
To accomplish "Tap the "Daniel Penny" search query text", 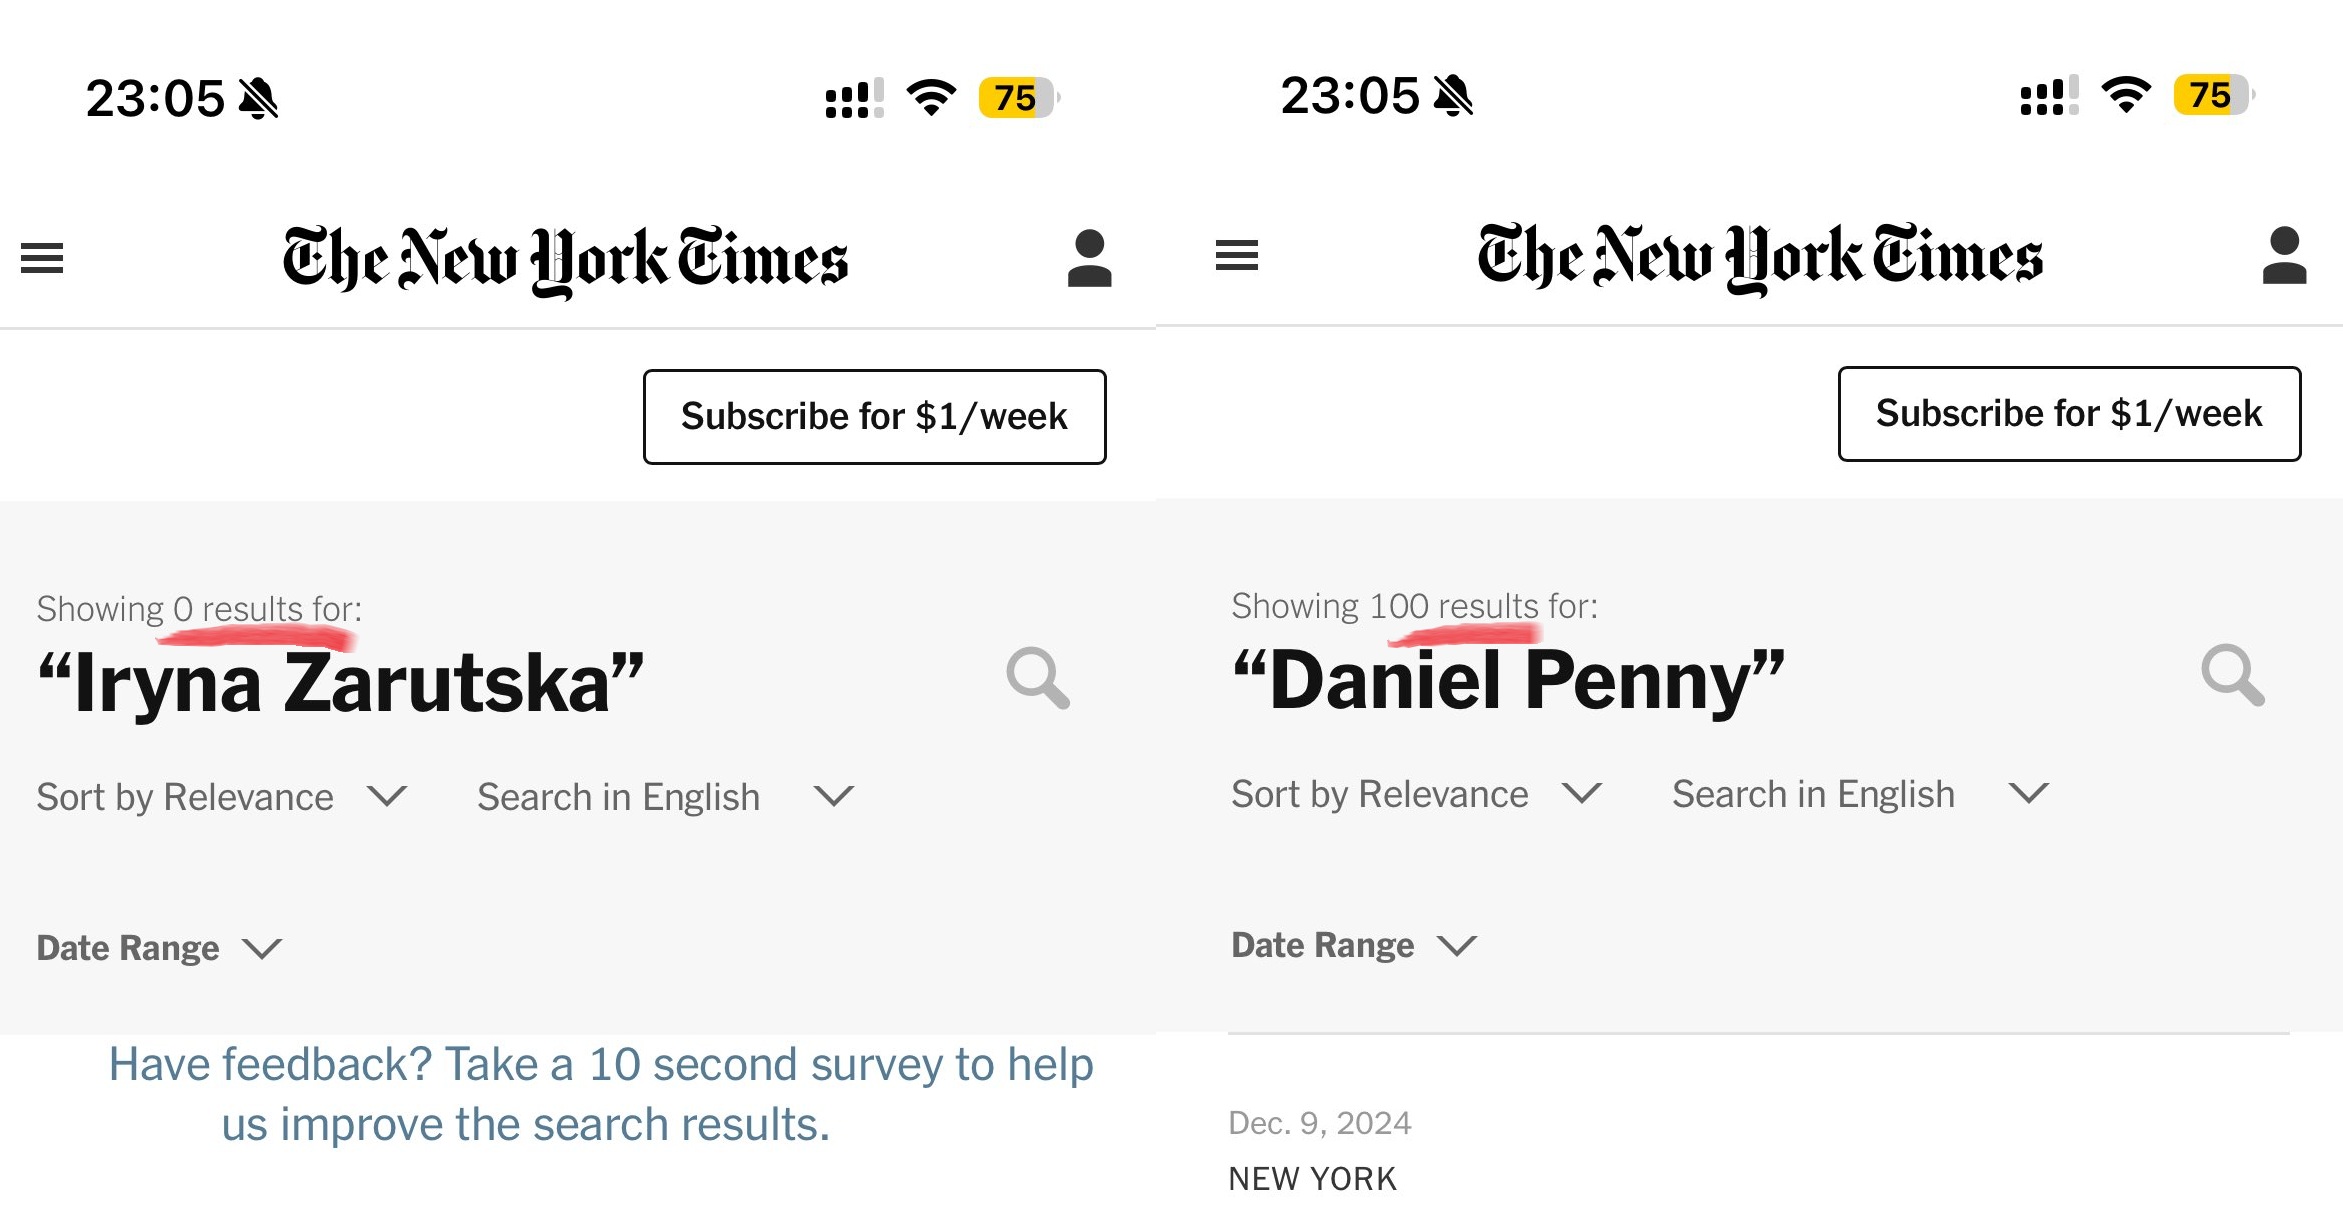I will tap(1508, 681).
